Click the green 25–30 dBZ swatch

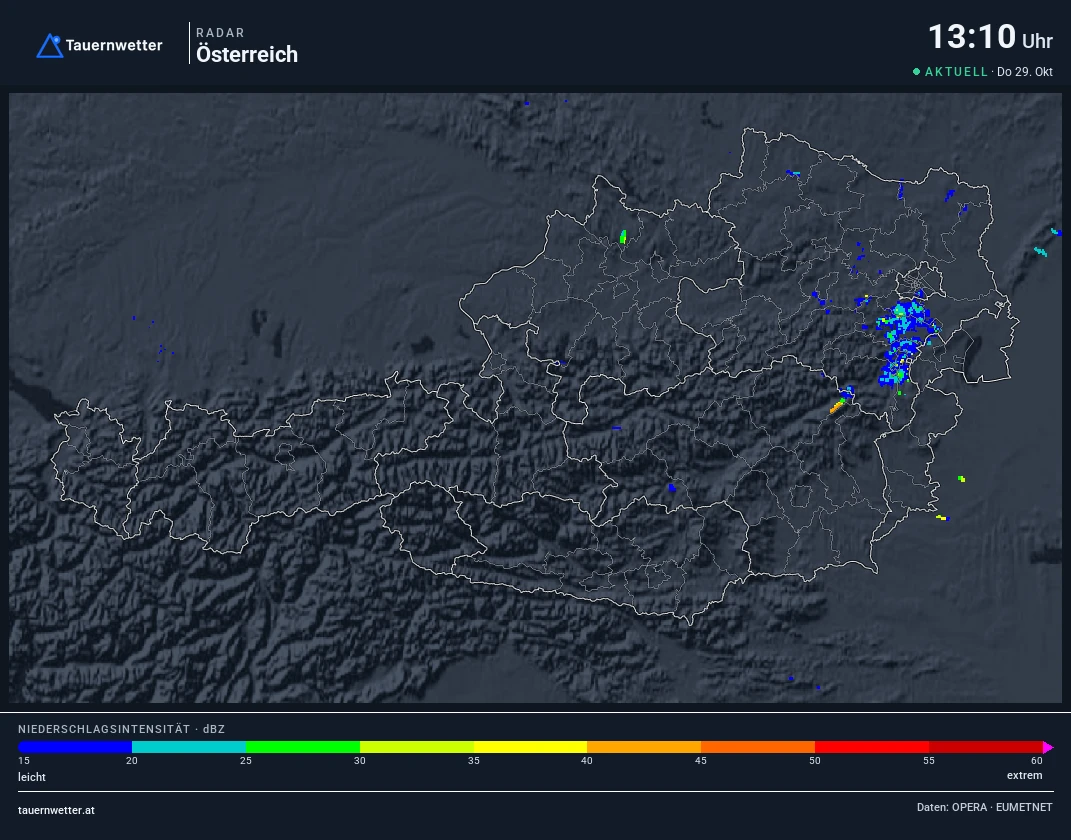click(303, 747)
